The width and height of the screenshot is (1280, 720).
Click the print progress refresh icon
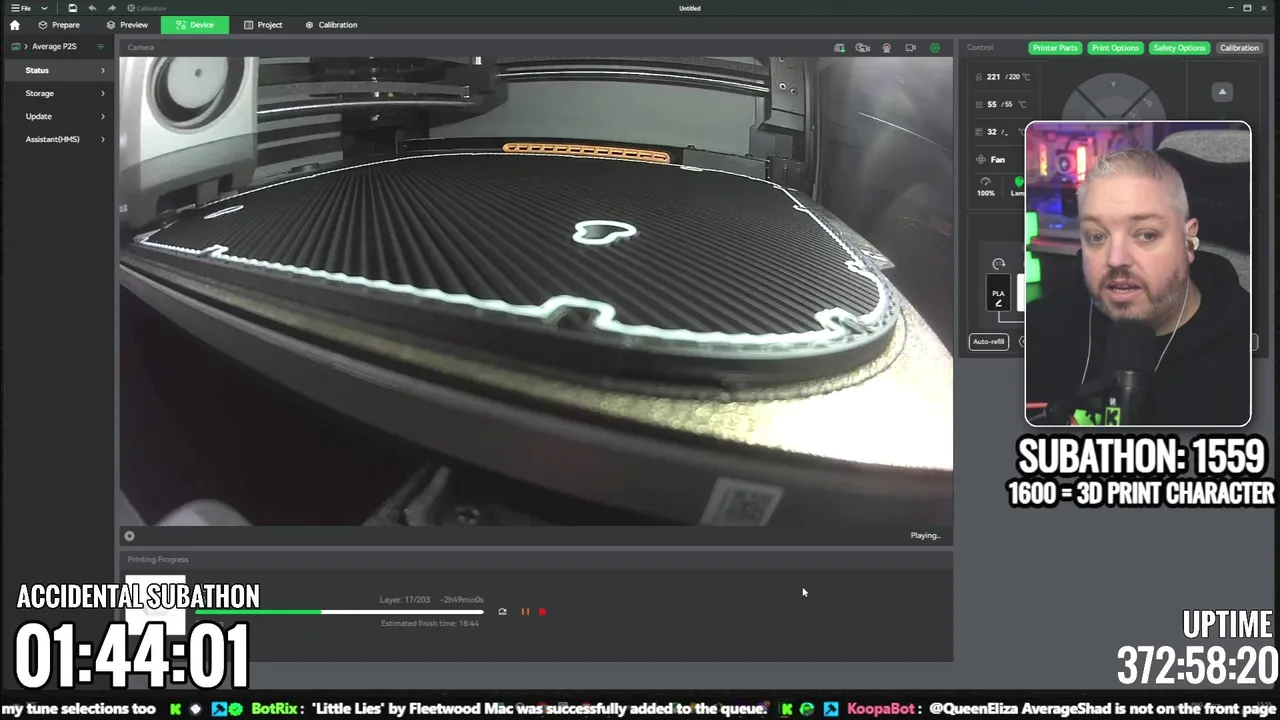[x=502, y=612]
